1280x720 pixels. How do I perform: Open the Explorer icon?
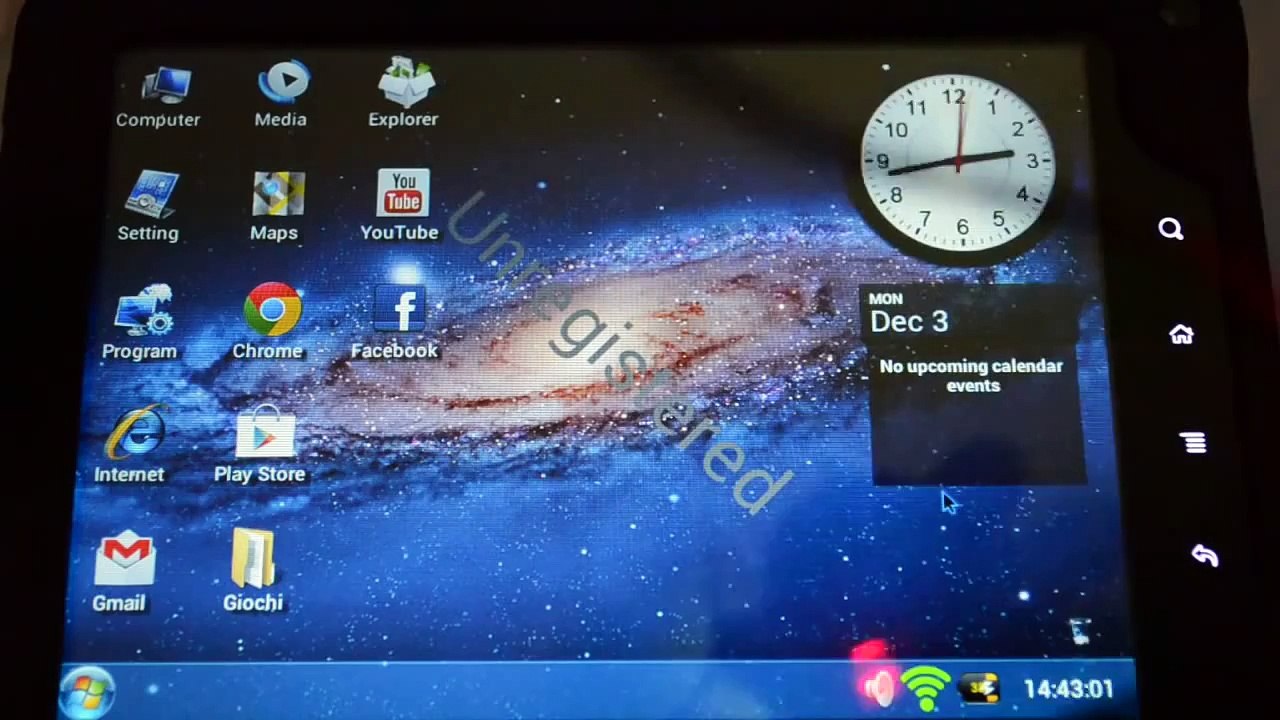coord(404,94)
